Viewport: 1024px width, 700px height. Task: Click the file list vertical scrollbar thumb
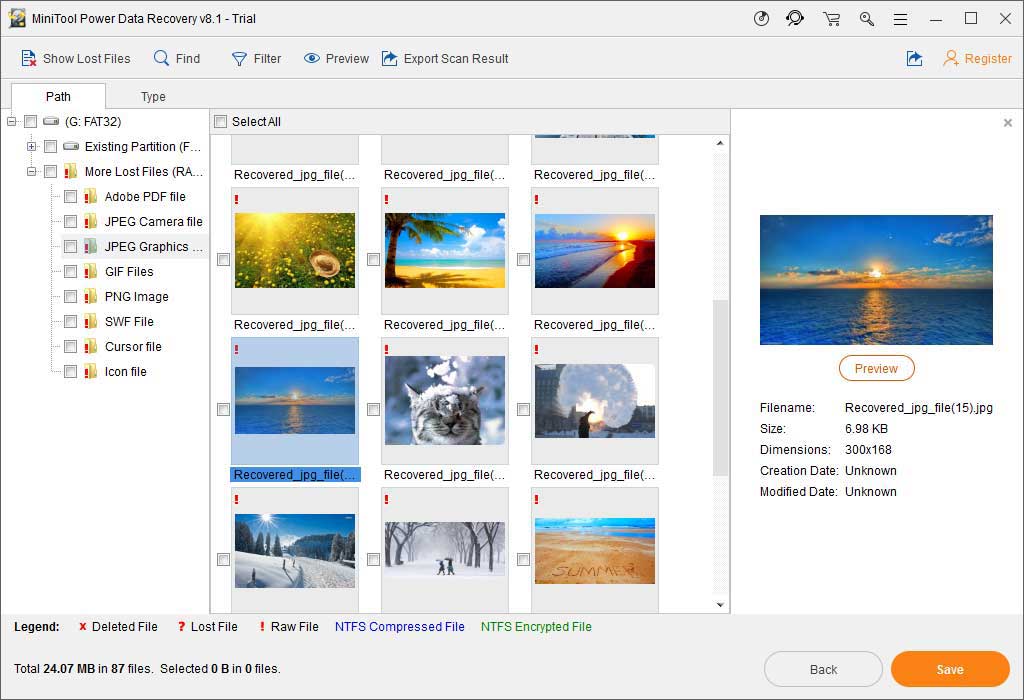pyautogui.click(x=720, y=387)
